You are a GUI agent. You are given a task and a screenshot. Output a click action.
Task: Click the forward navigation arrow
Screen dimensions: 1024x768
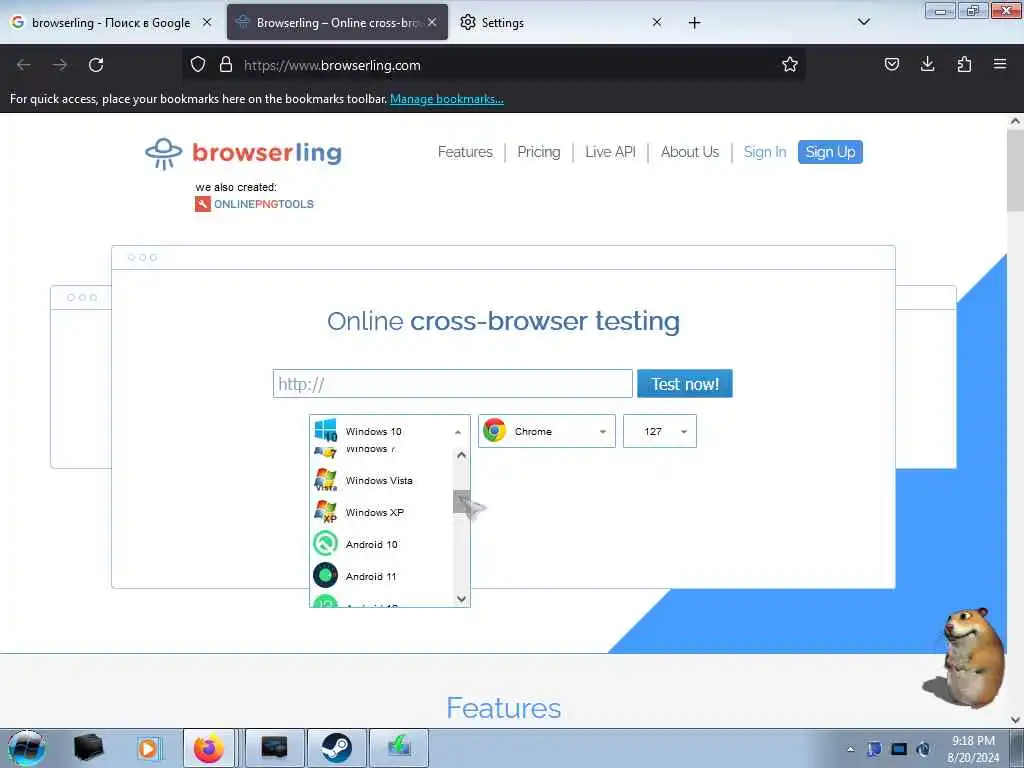pos(60,65)
